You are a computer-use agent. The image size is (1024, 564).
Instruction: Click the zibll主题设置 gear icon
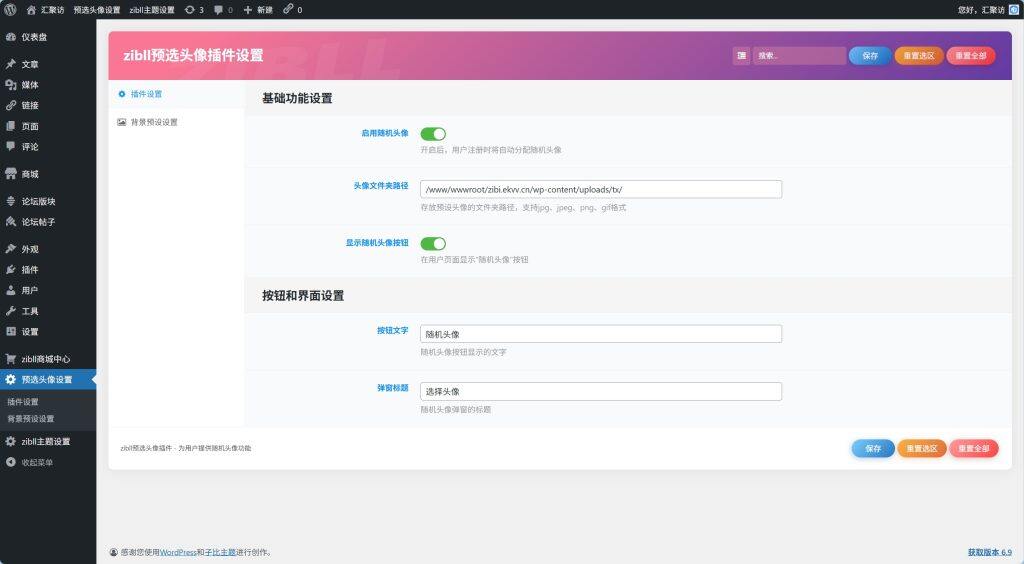pos(10,441)
